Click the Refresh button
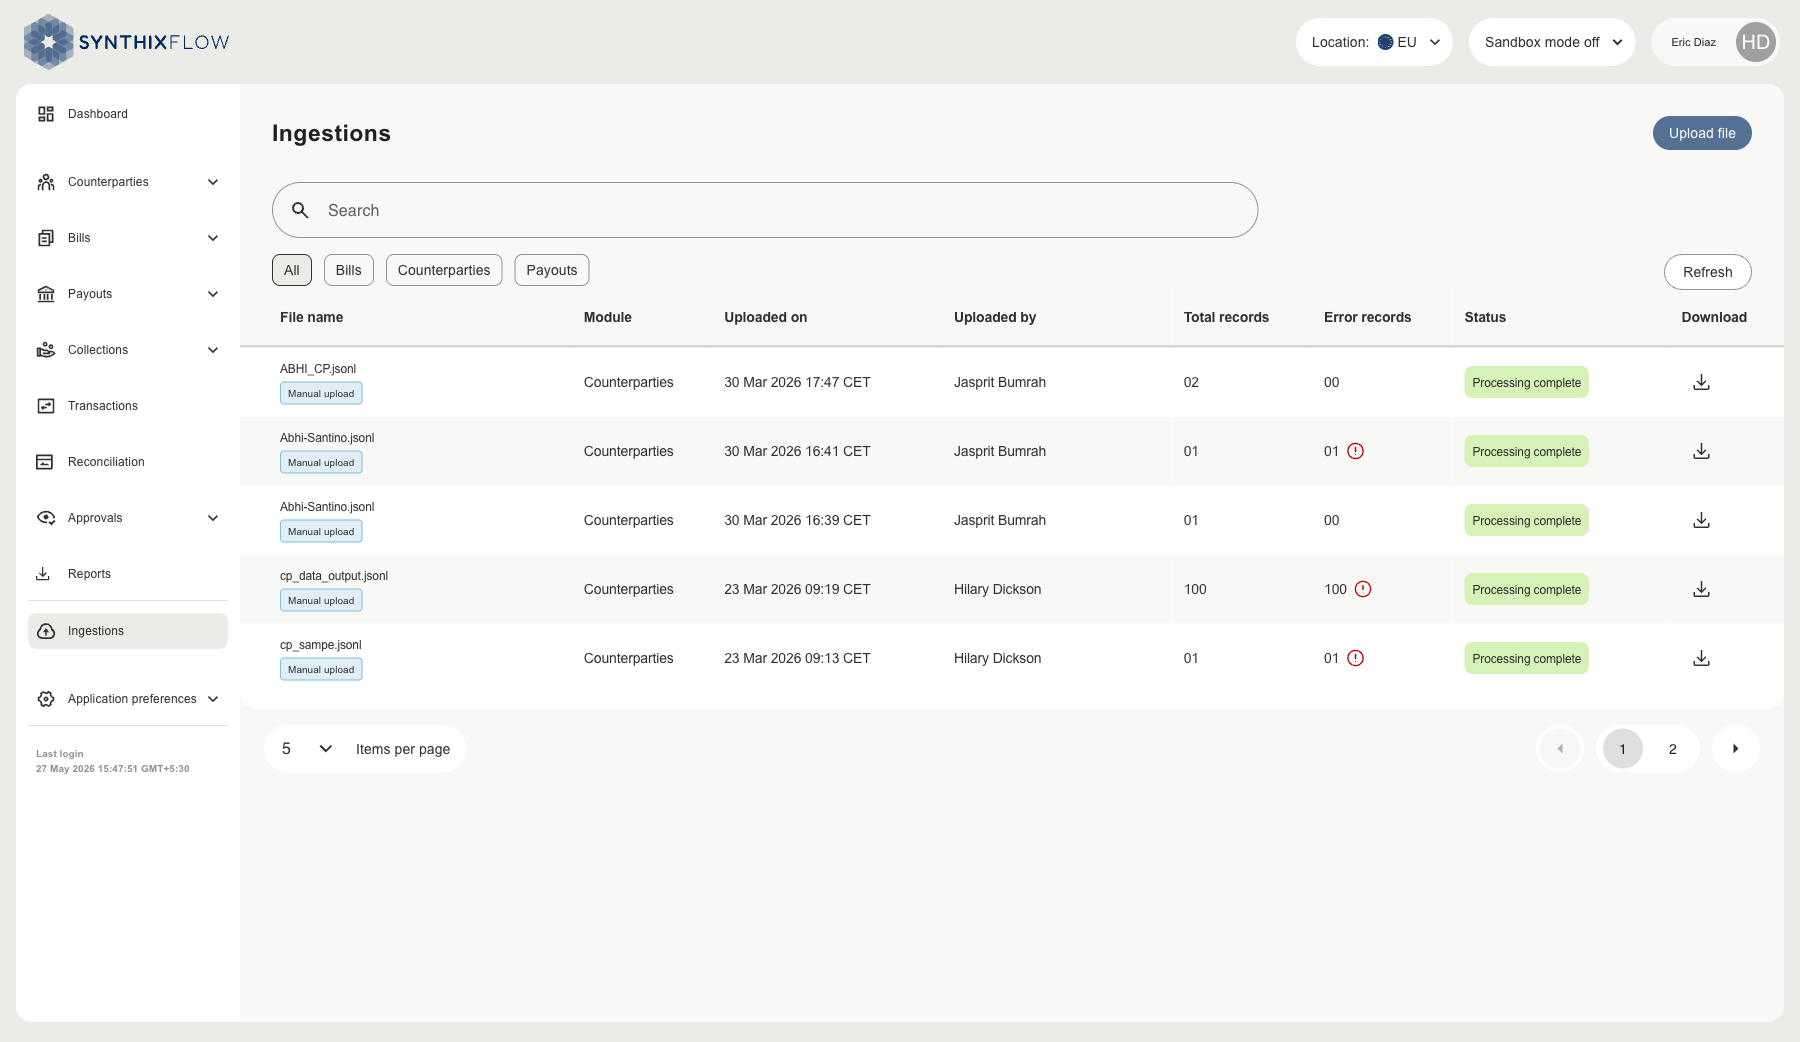This screenshot has width=1800, height=1042. (1708, 272)
